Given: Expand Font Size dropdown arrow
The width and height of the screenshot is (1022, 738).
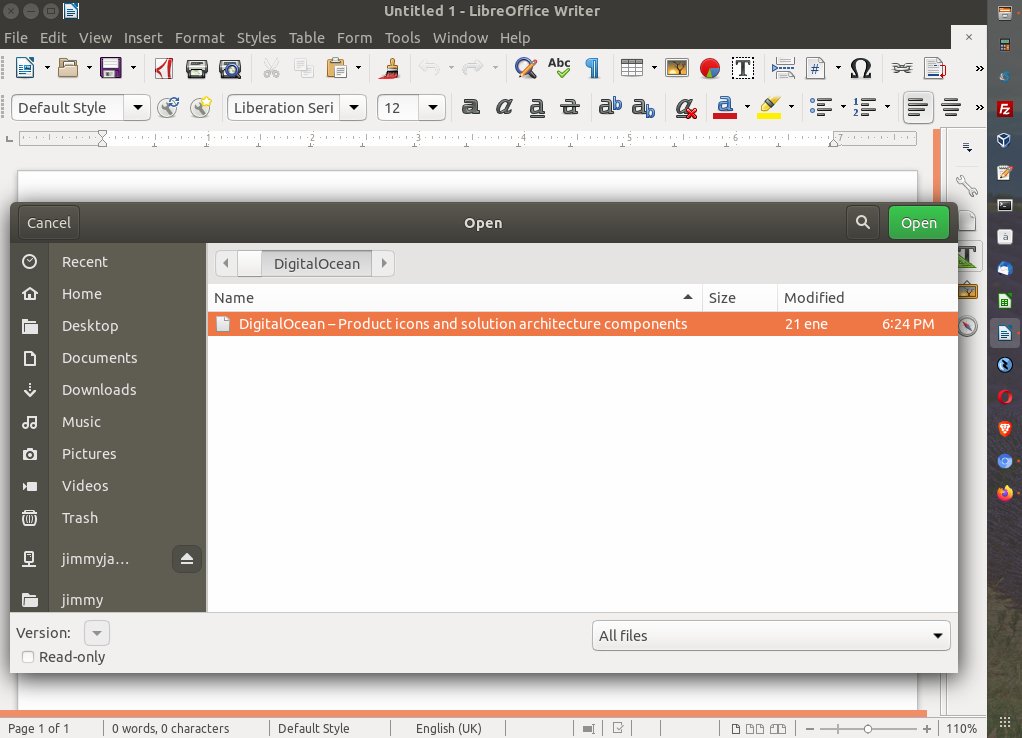Looking at the screenshot, I should tap(432, 108).
